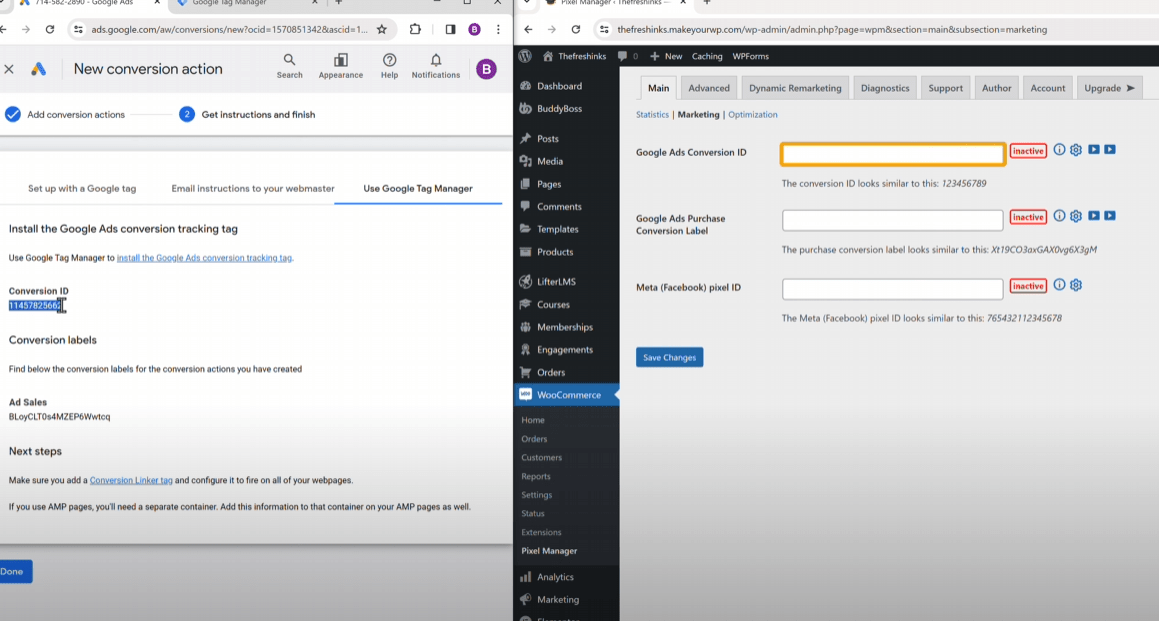This screenshot has width=1159, height=621.
Task: Click the Save Changes button
Action: coord(669,357)
